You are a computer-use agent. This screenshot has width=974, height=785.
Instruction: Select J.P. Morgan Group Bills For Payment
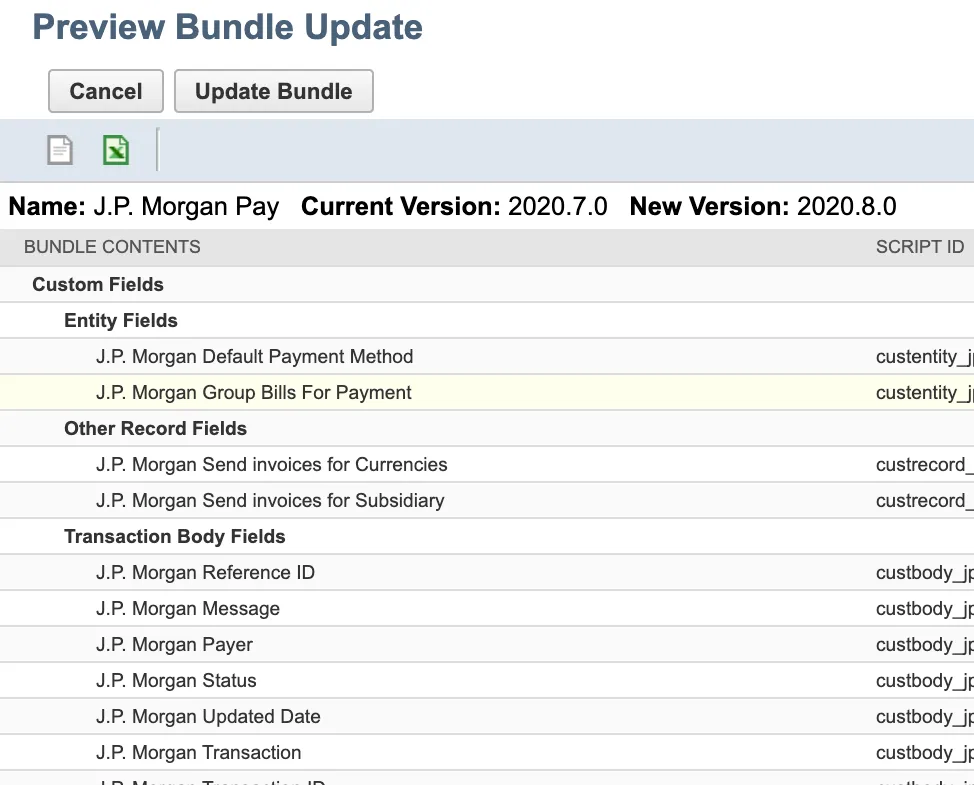pyautogui.click(x=487, y=392)
